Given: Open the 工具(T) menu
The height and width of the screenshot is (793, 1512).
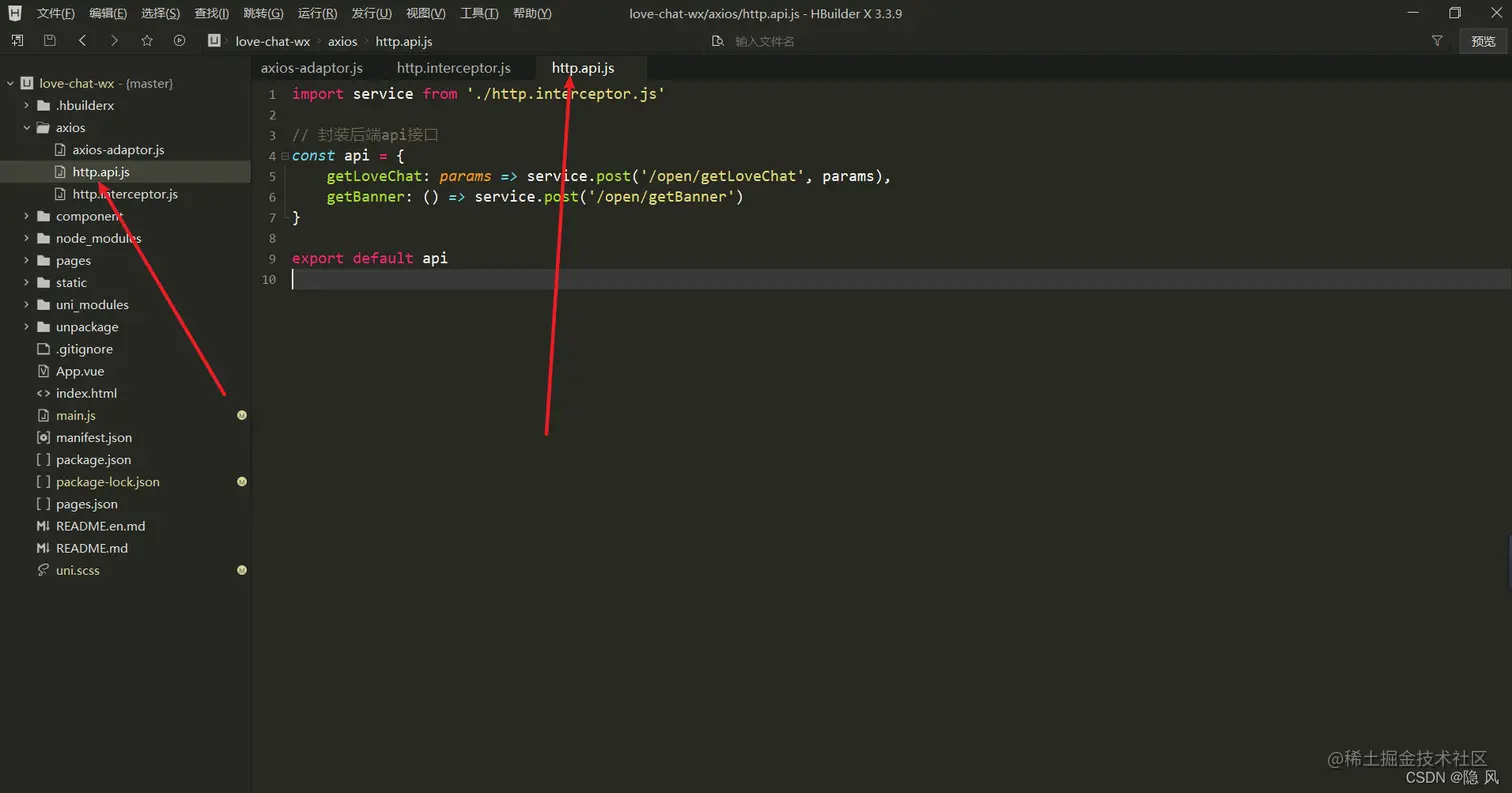Looking at the screenshot, I should pos(479,13).
